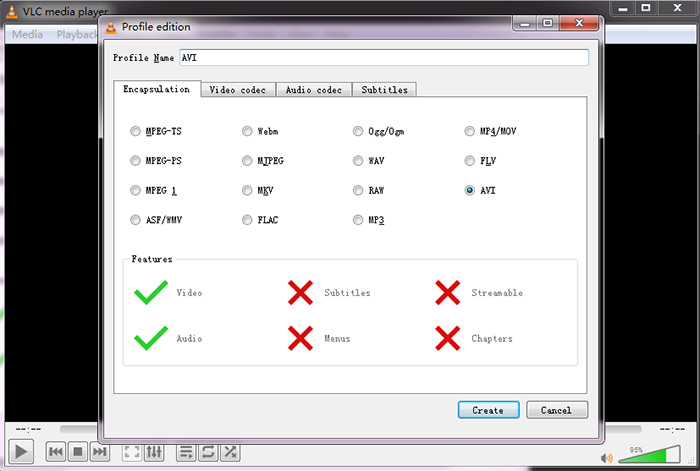The image size is (700, 471).
Task: Toggle the playlist icon
Action: pos(186,452)
